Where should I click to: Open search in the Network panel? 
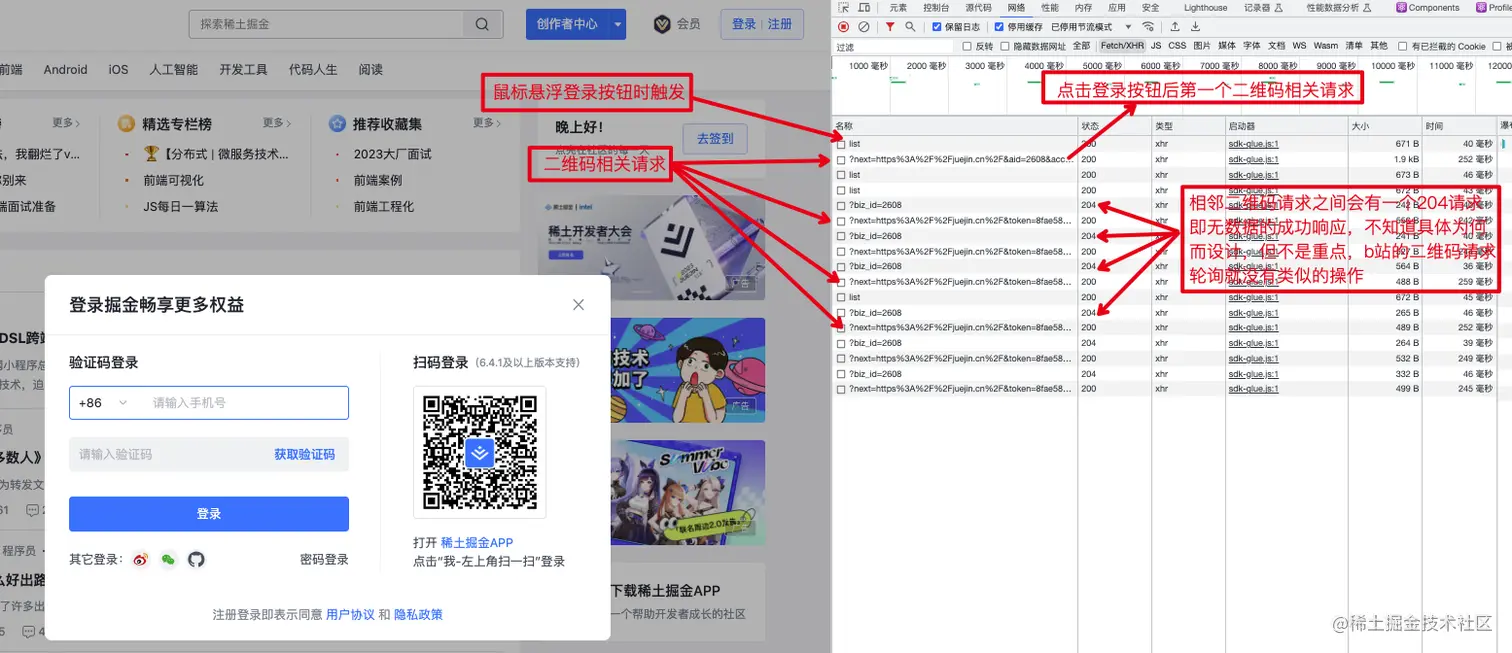[911, 27]
